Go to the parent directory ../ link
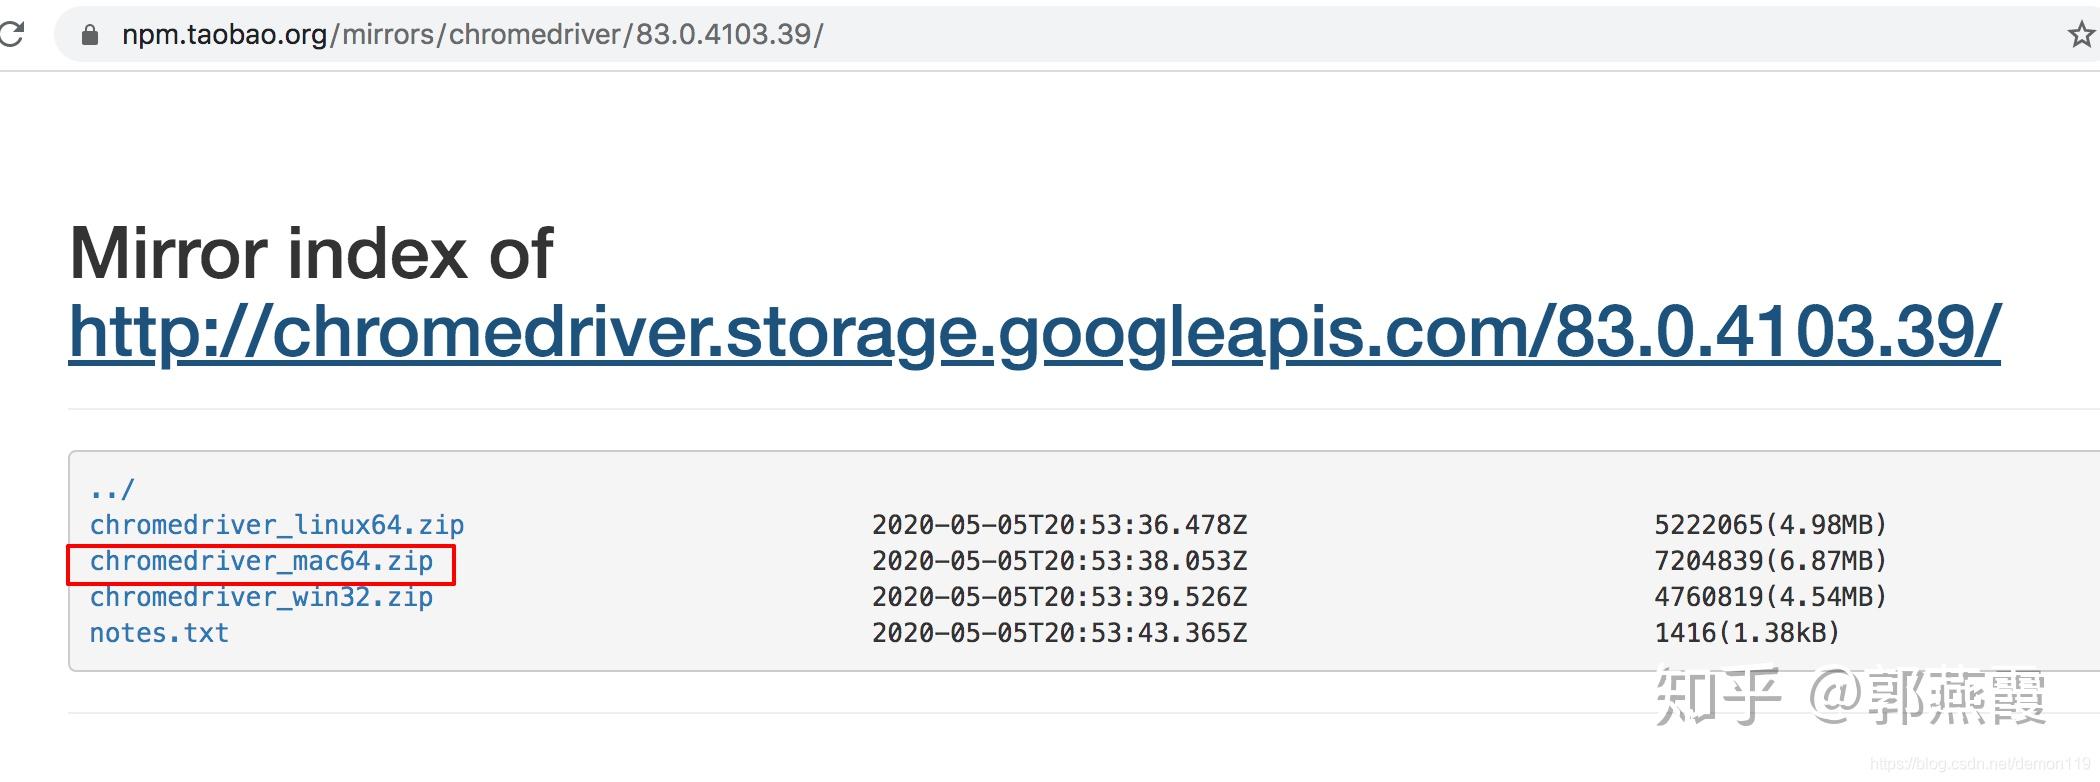The image size is (2100, 782). pyautogui.click(x=111, y=490)
